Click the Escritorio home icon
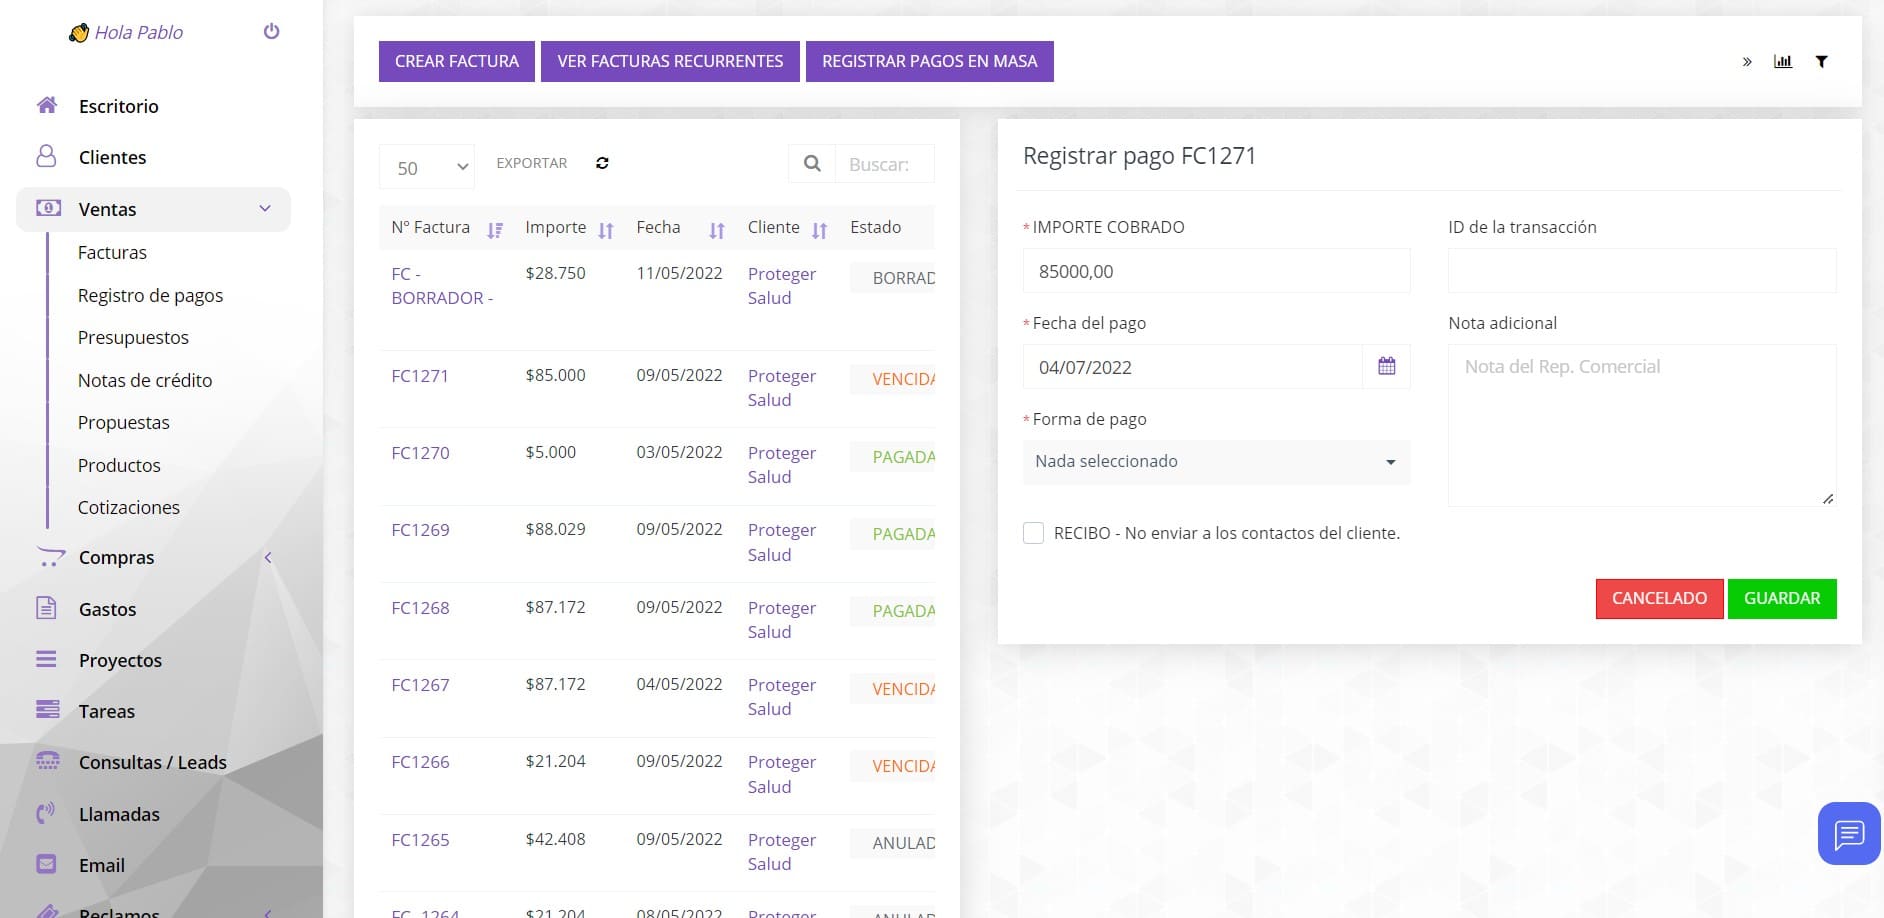 click(46, 105)
